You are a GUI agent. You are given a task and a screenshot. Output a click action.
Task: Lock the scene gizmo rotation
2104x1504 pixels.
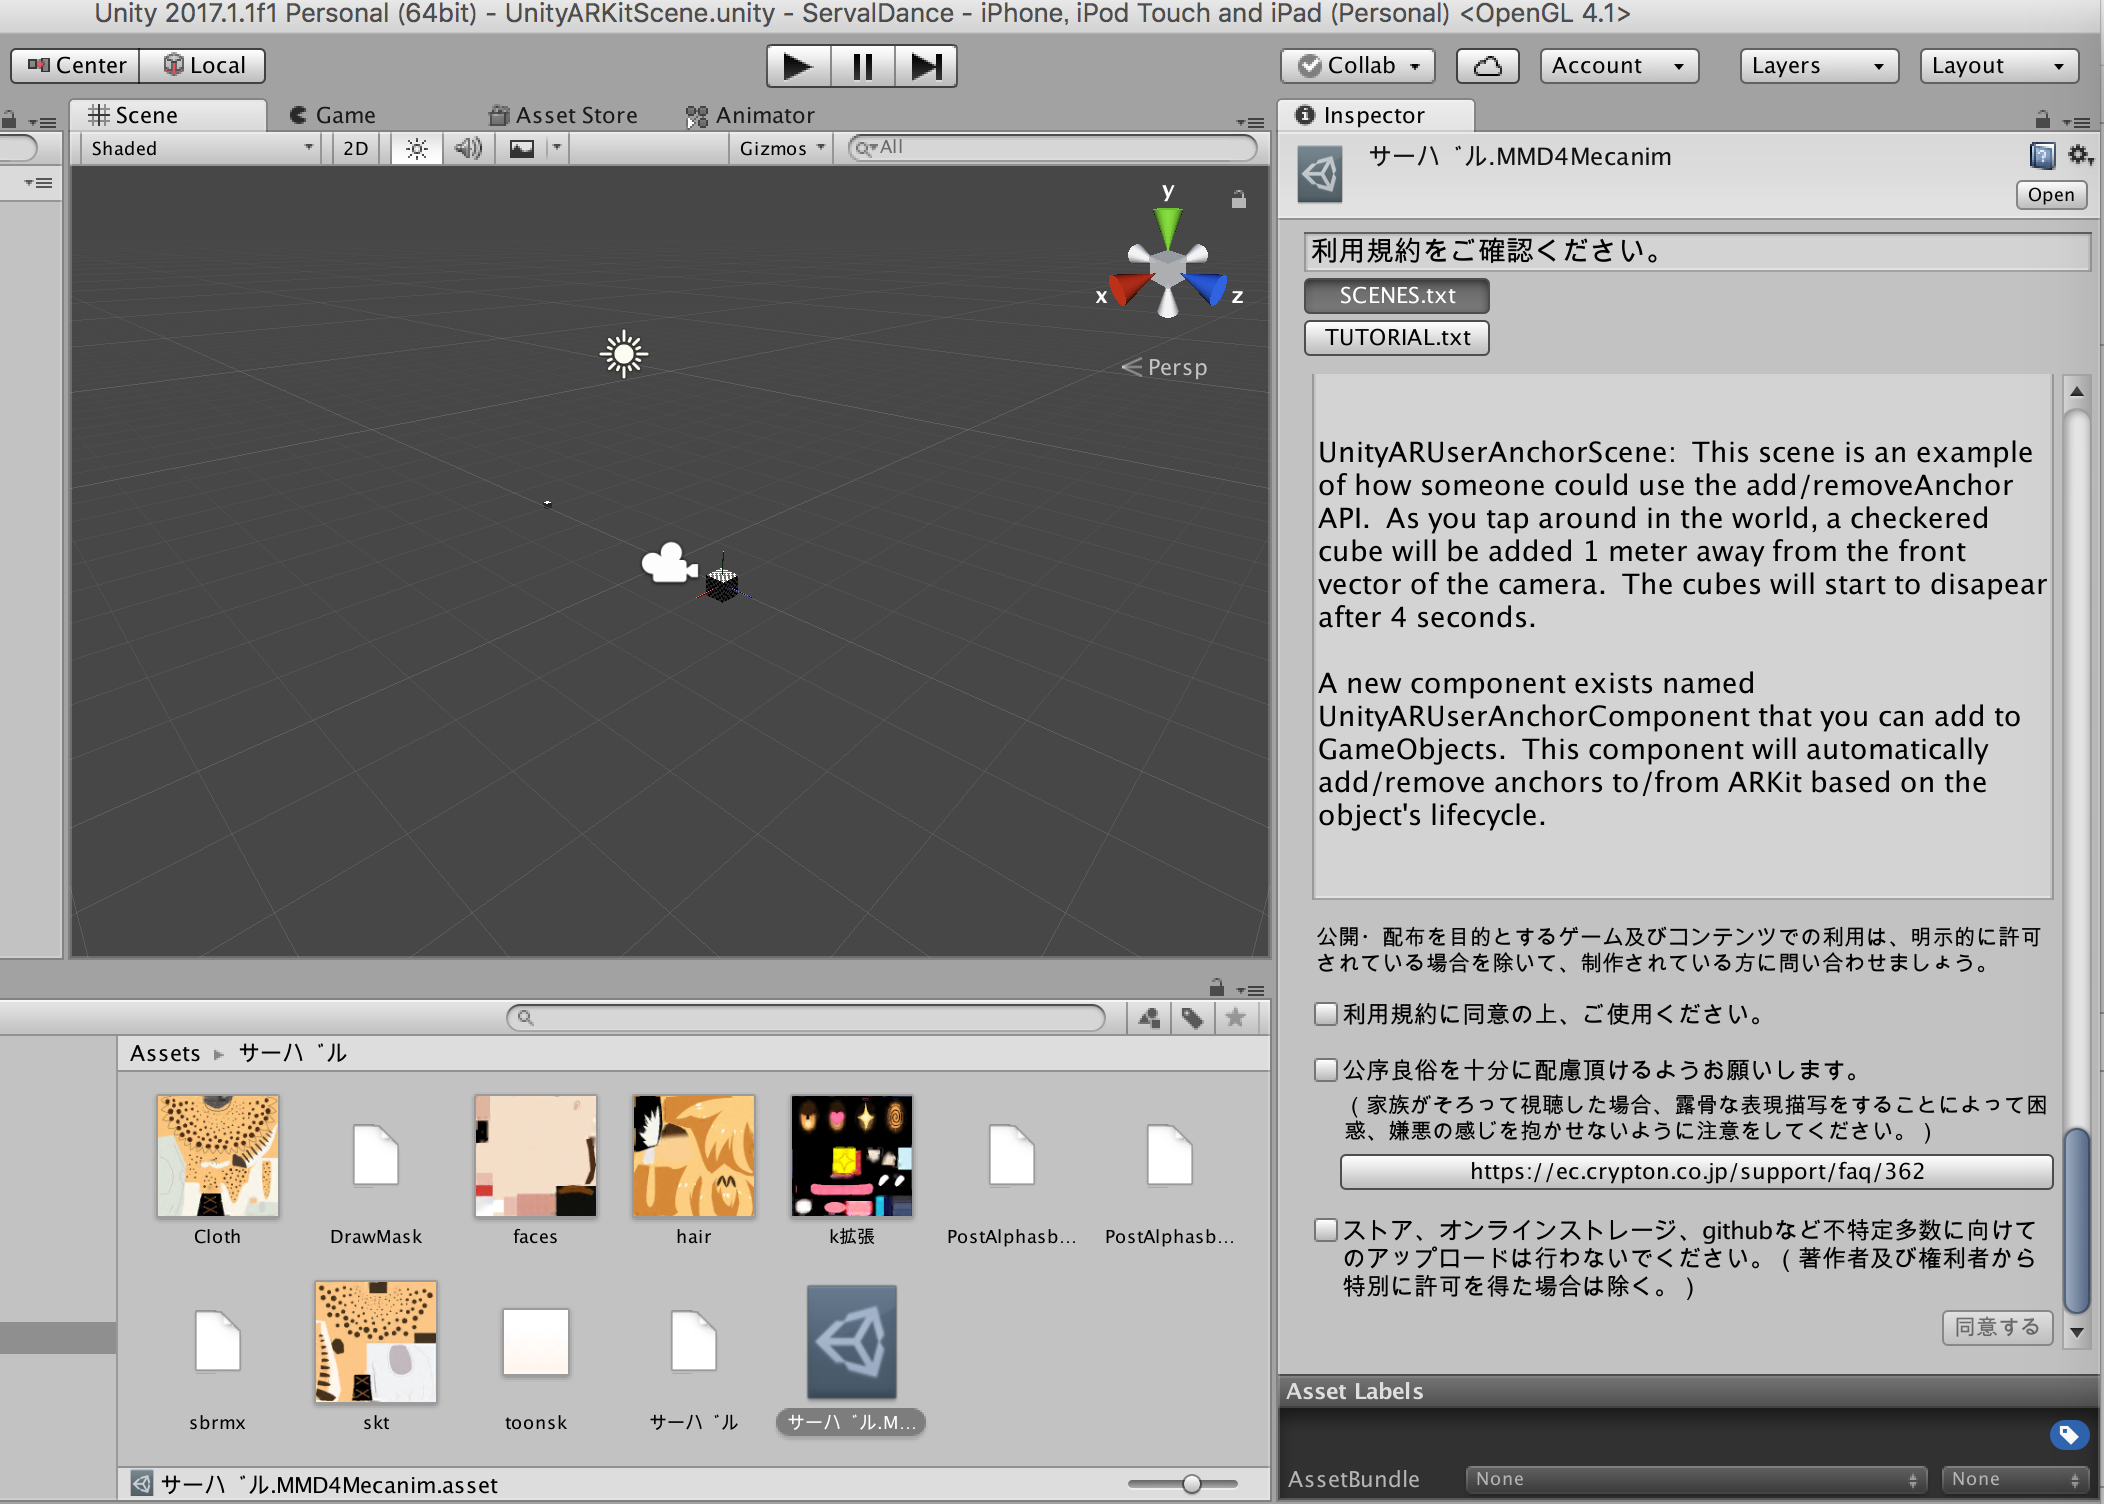1238,199
